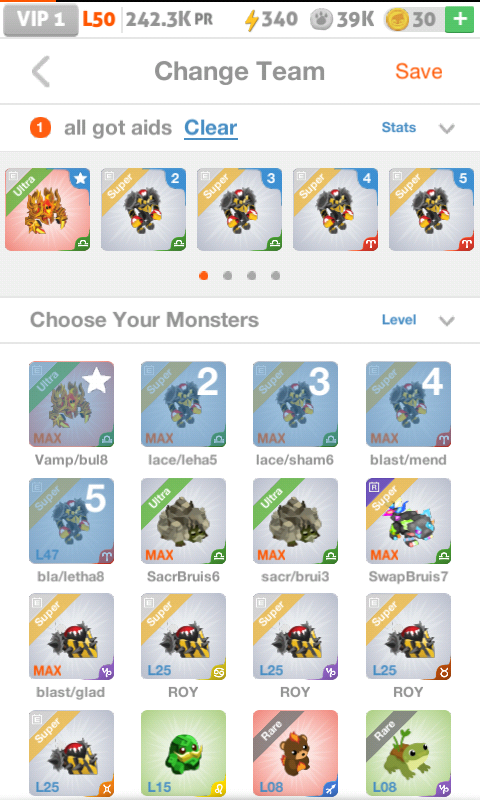Deselect bla/letha8 monster in slot 5
480x800 pixels.
(71, 520)
